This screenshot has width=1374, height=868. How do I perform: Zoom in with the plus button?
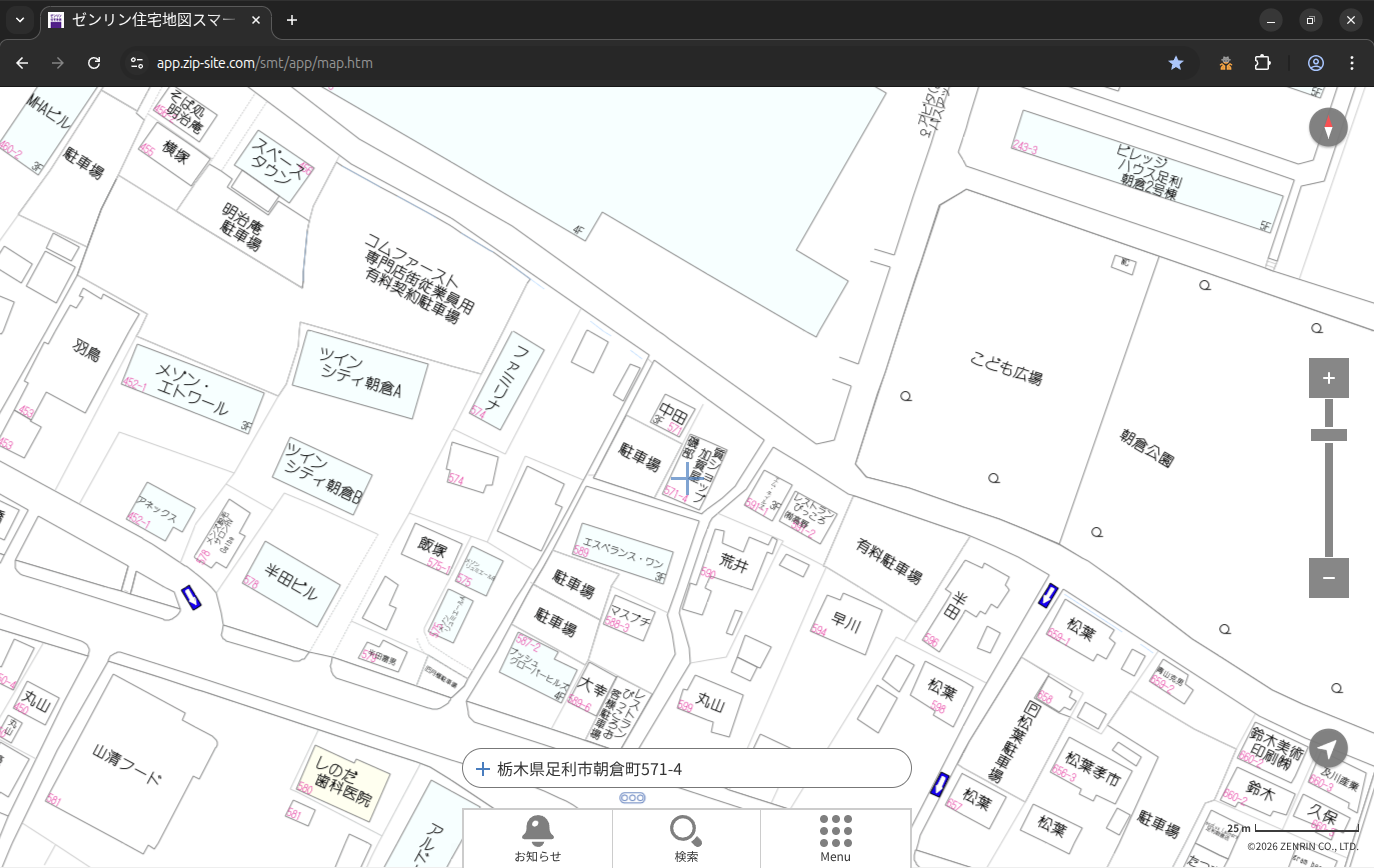pyautogui.click(x=1328, y=378)
